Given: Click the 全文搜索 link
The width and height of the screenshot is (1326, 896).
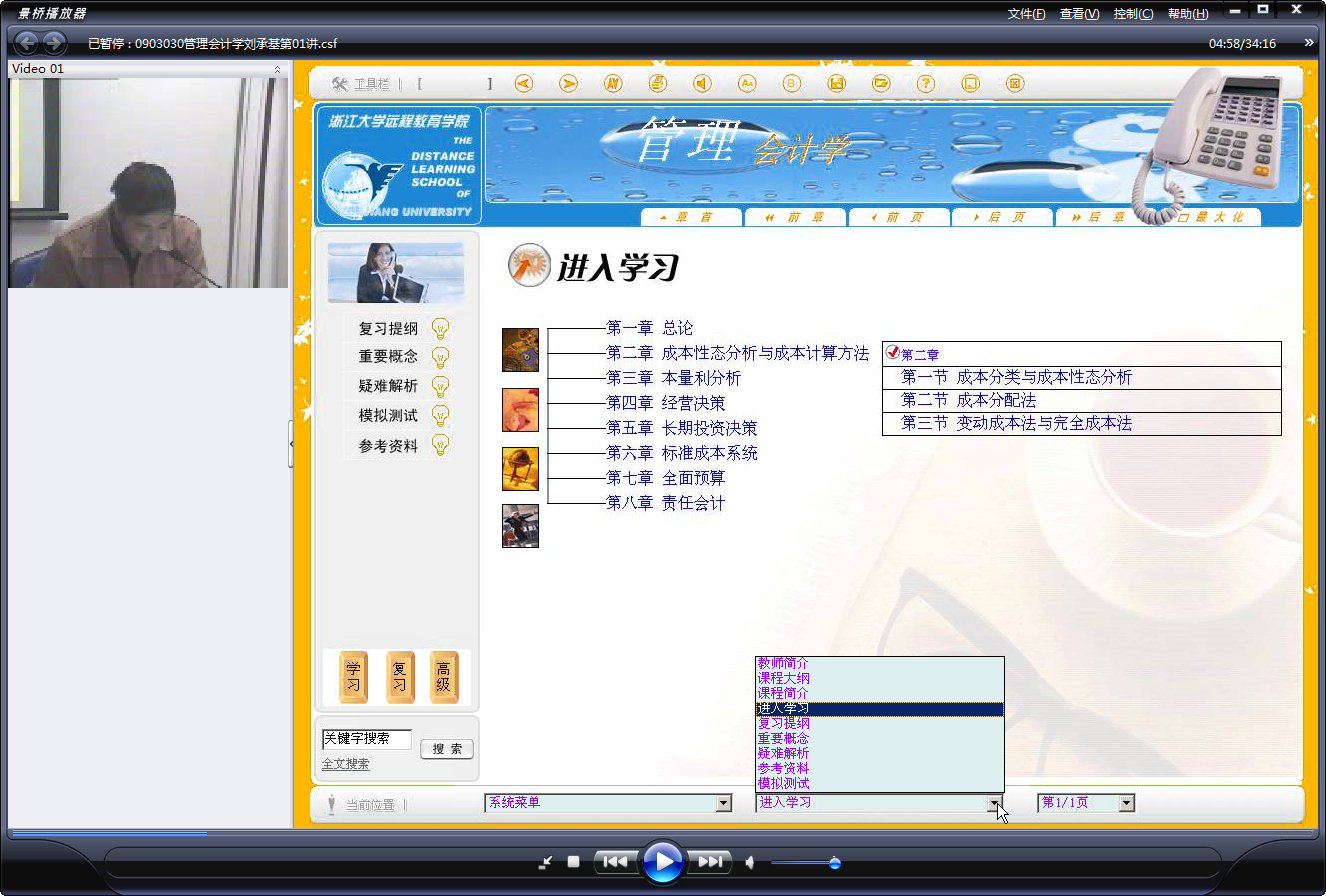Looking at the screenshot, I should click(x=345, y=764).
